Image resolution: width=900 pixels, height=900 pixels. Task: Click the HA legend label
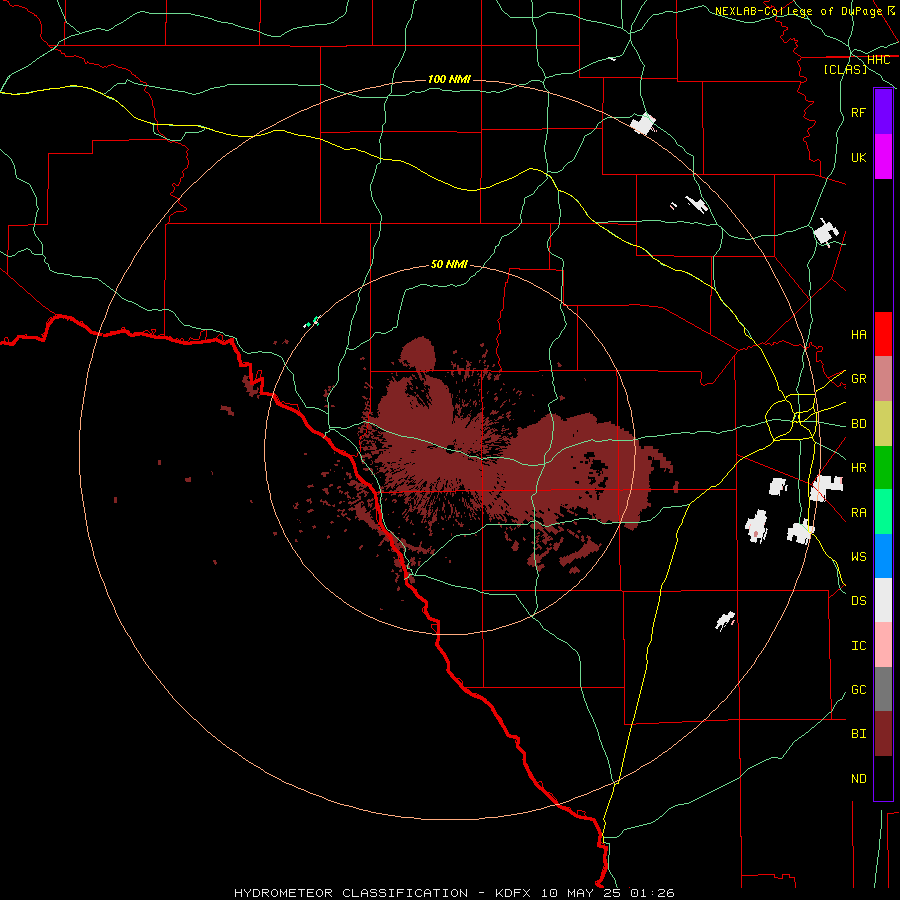858,334
